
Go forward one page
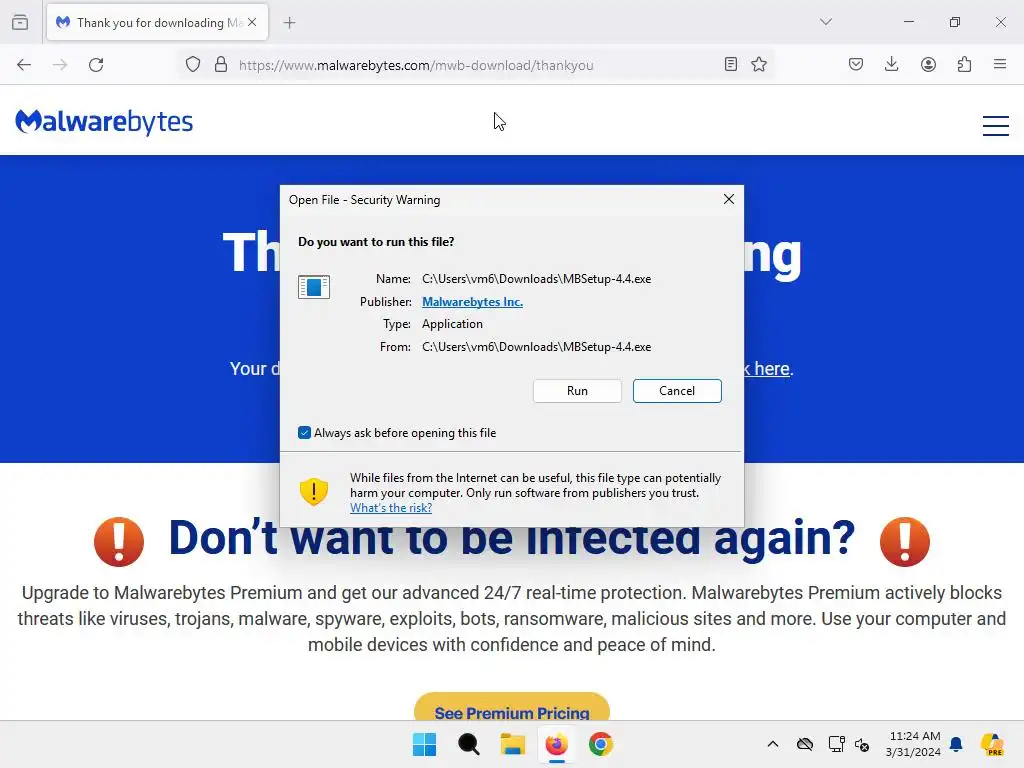(60, 65)
